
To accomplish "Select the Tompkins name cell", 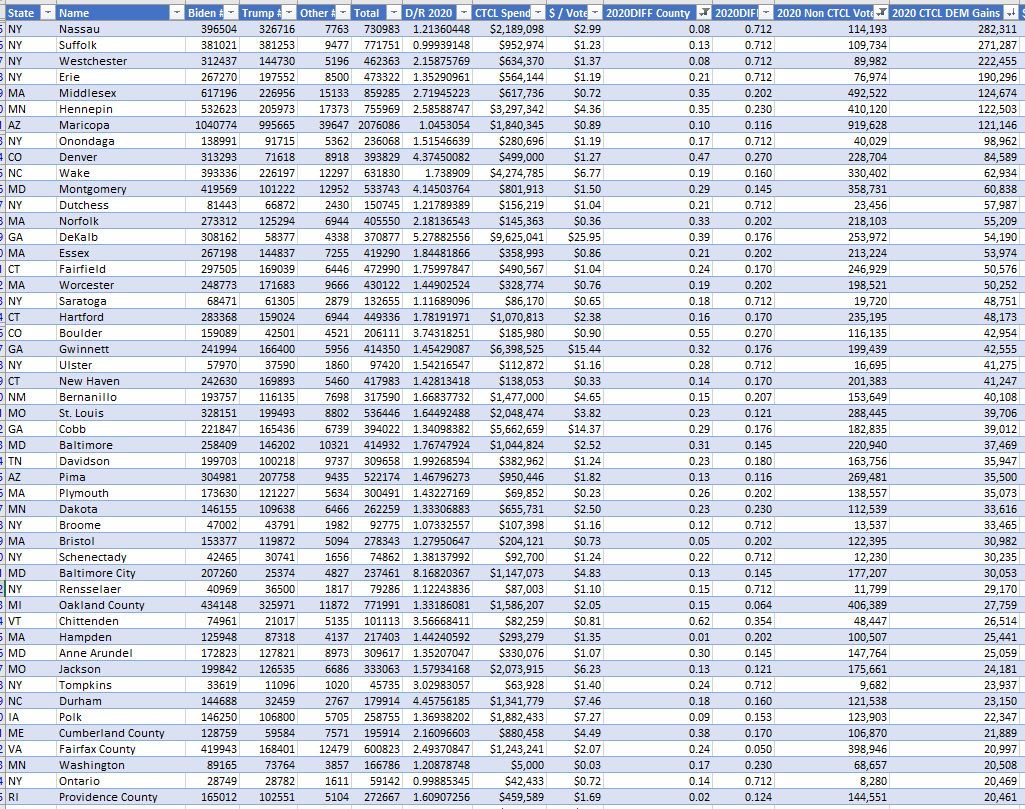I will click(x=120, y=685).
